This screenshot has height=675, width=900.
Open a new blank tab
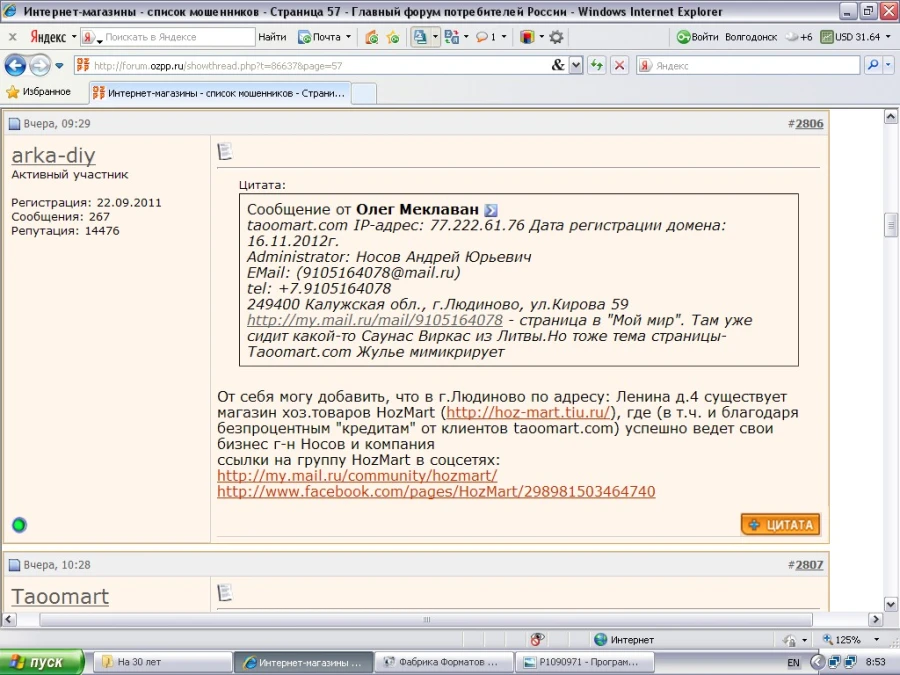point(363,93)
